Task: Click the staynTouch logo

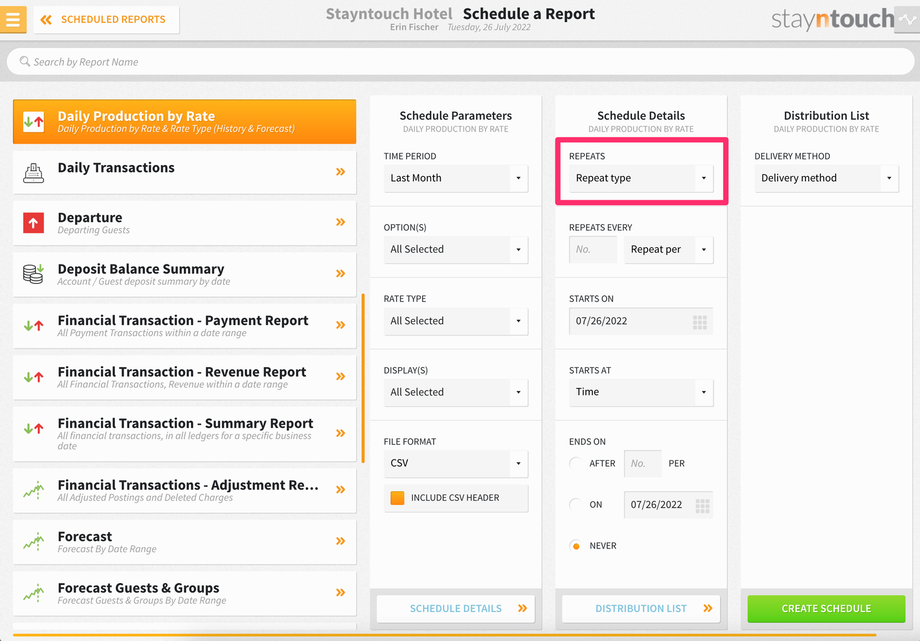Action: 832,19
